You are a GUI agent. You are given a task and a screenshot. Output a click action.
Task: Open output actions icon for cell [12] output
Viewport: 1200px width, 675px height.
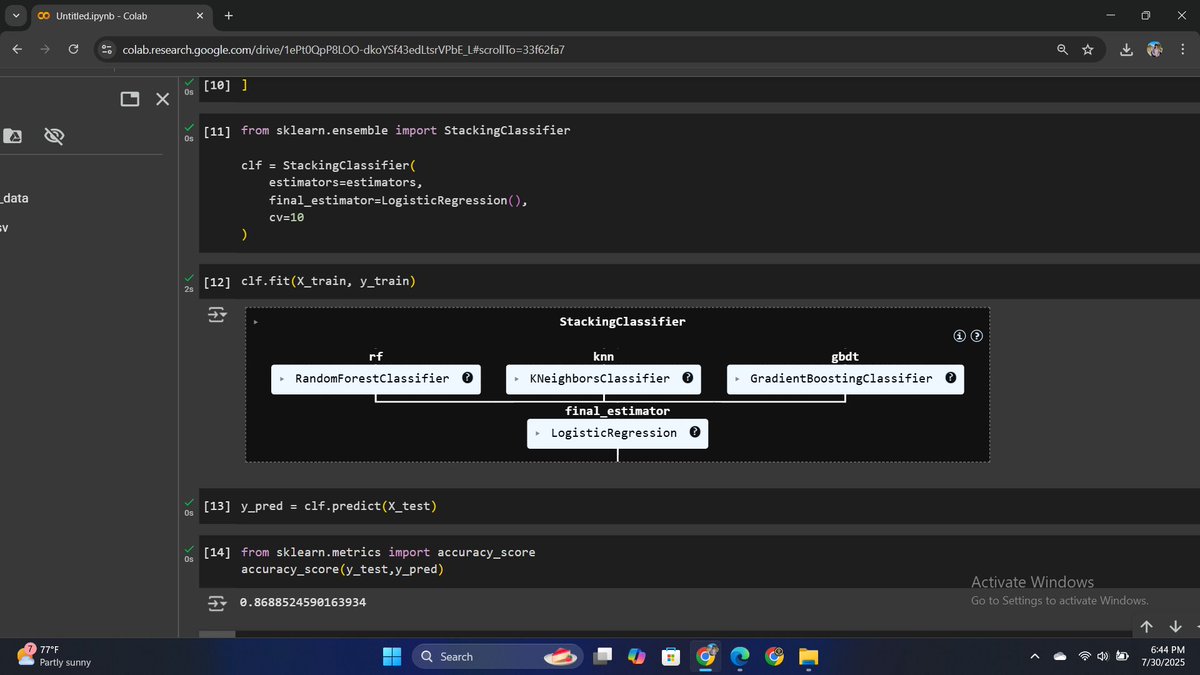tap(217, 317)
